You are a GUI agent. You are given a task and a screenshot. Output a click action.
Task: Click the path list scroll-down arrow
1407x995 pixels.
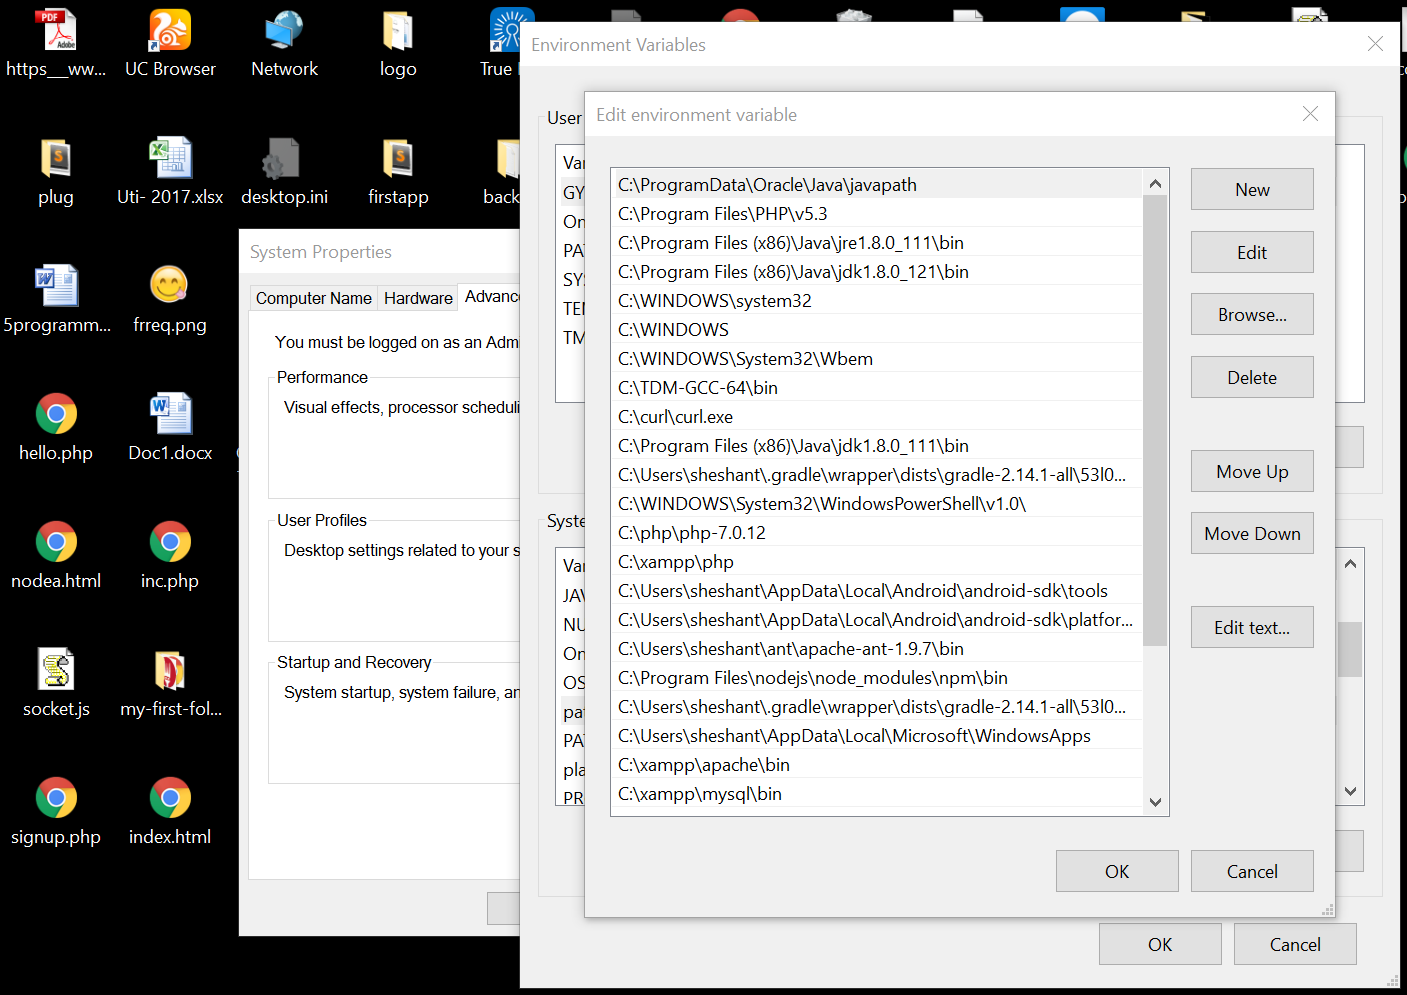click(x=1156, y=802)
